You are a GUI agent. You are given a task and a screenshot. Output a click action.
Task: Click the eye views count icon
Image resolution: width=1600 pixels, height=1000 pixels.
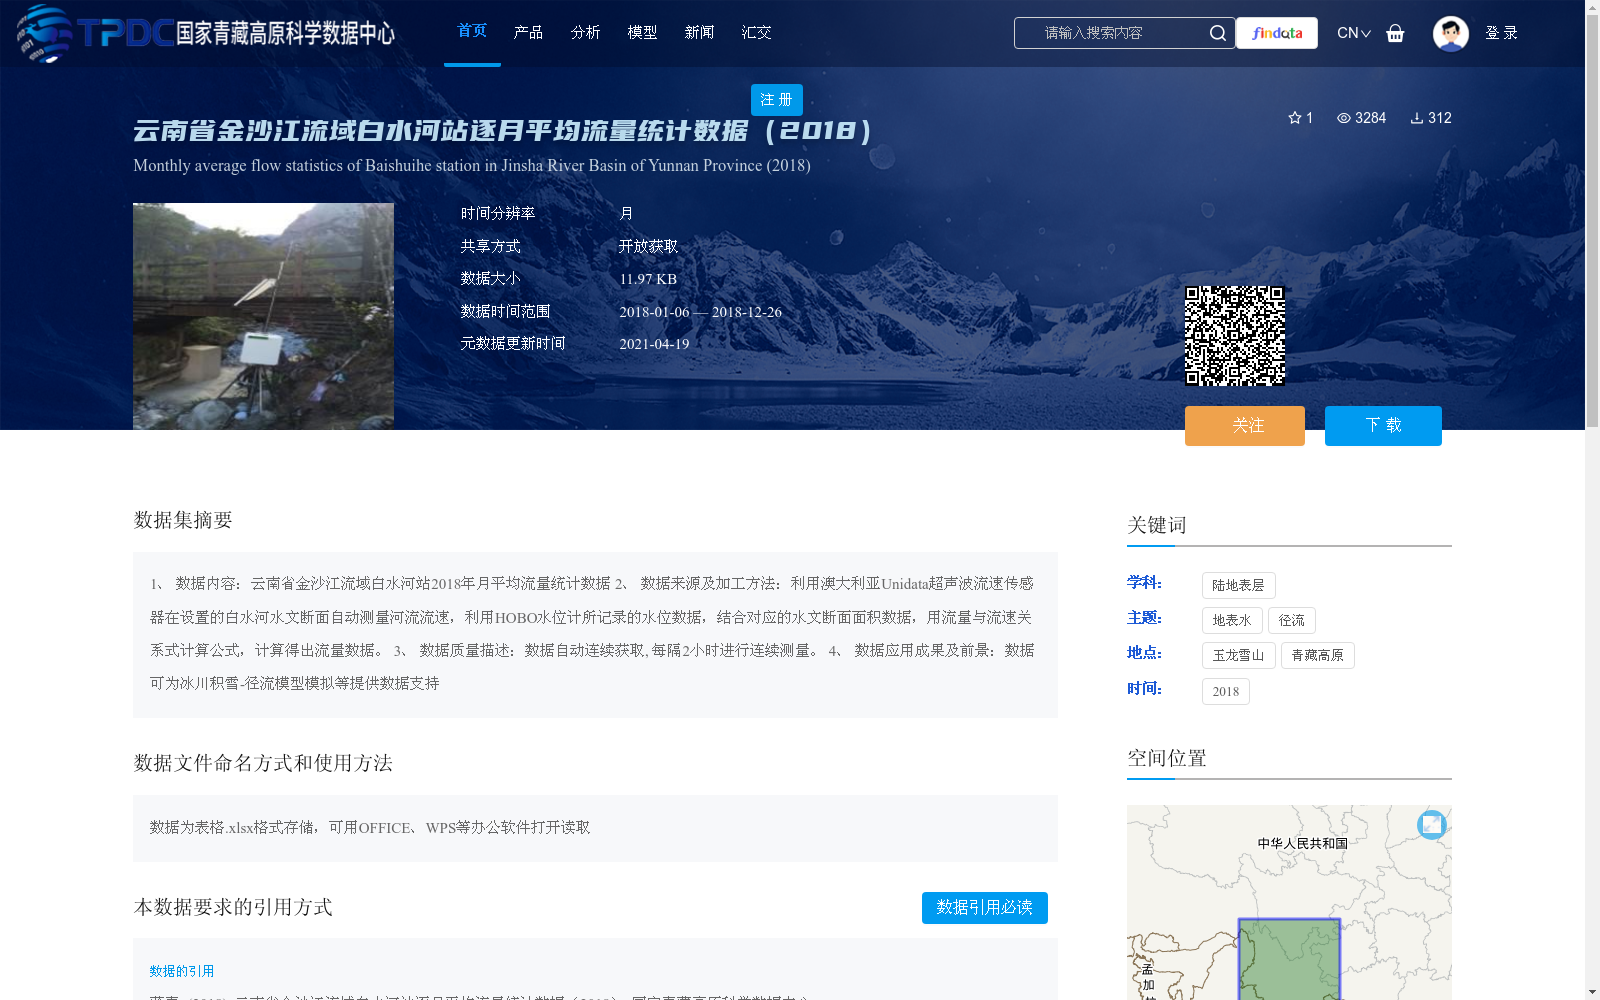pos(1344,118)
